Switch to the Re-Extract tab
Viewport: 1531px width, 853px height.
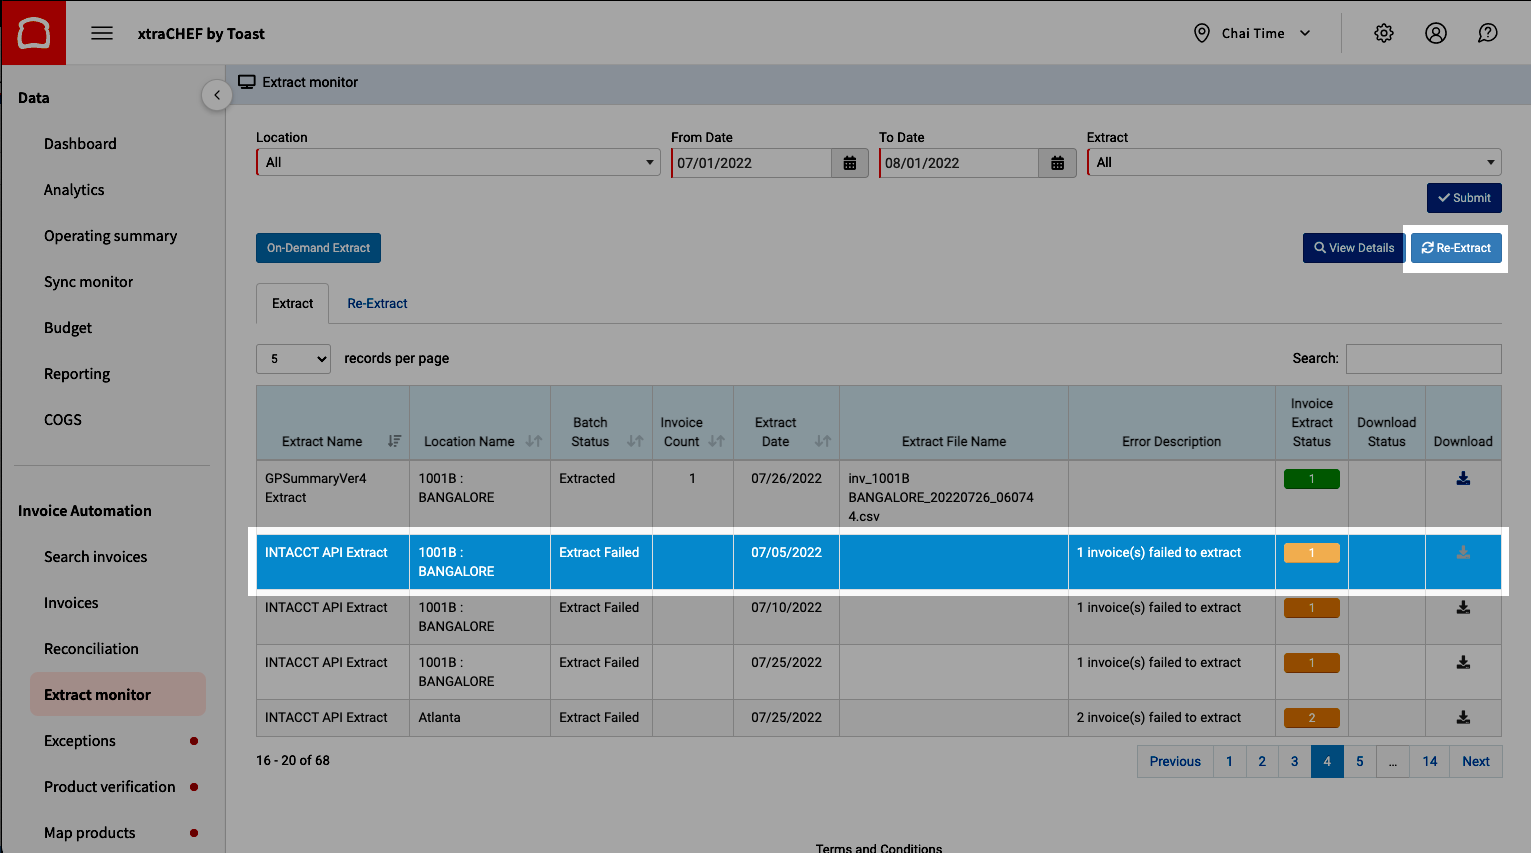pyautogui.click(x=377, y=304)
